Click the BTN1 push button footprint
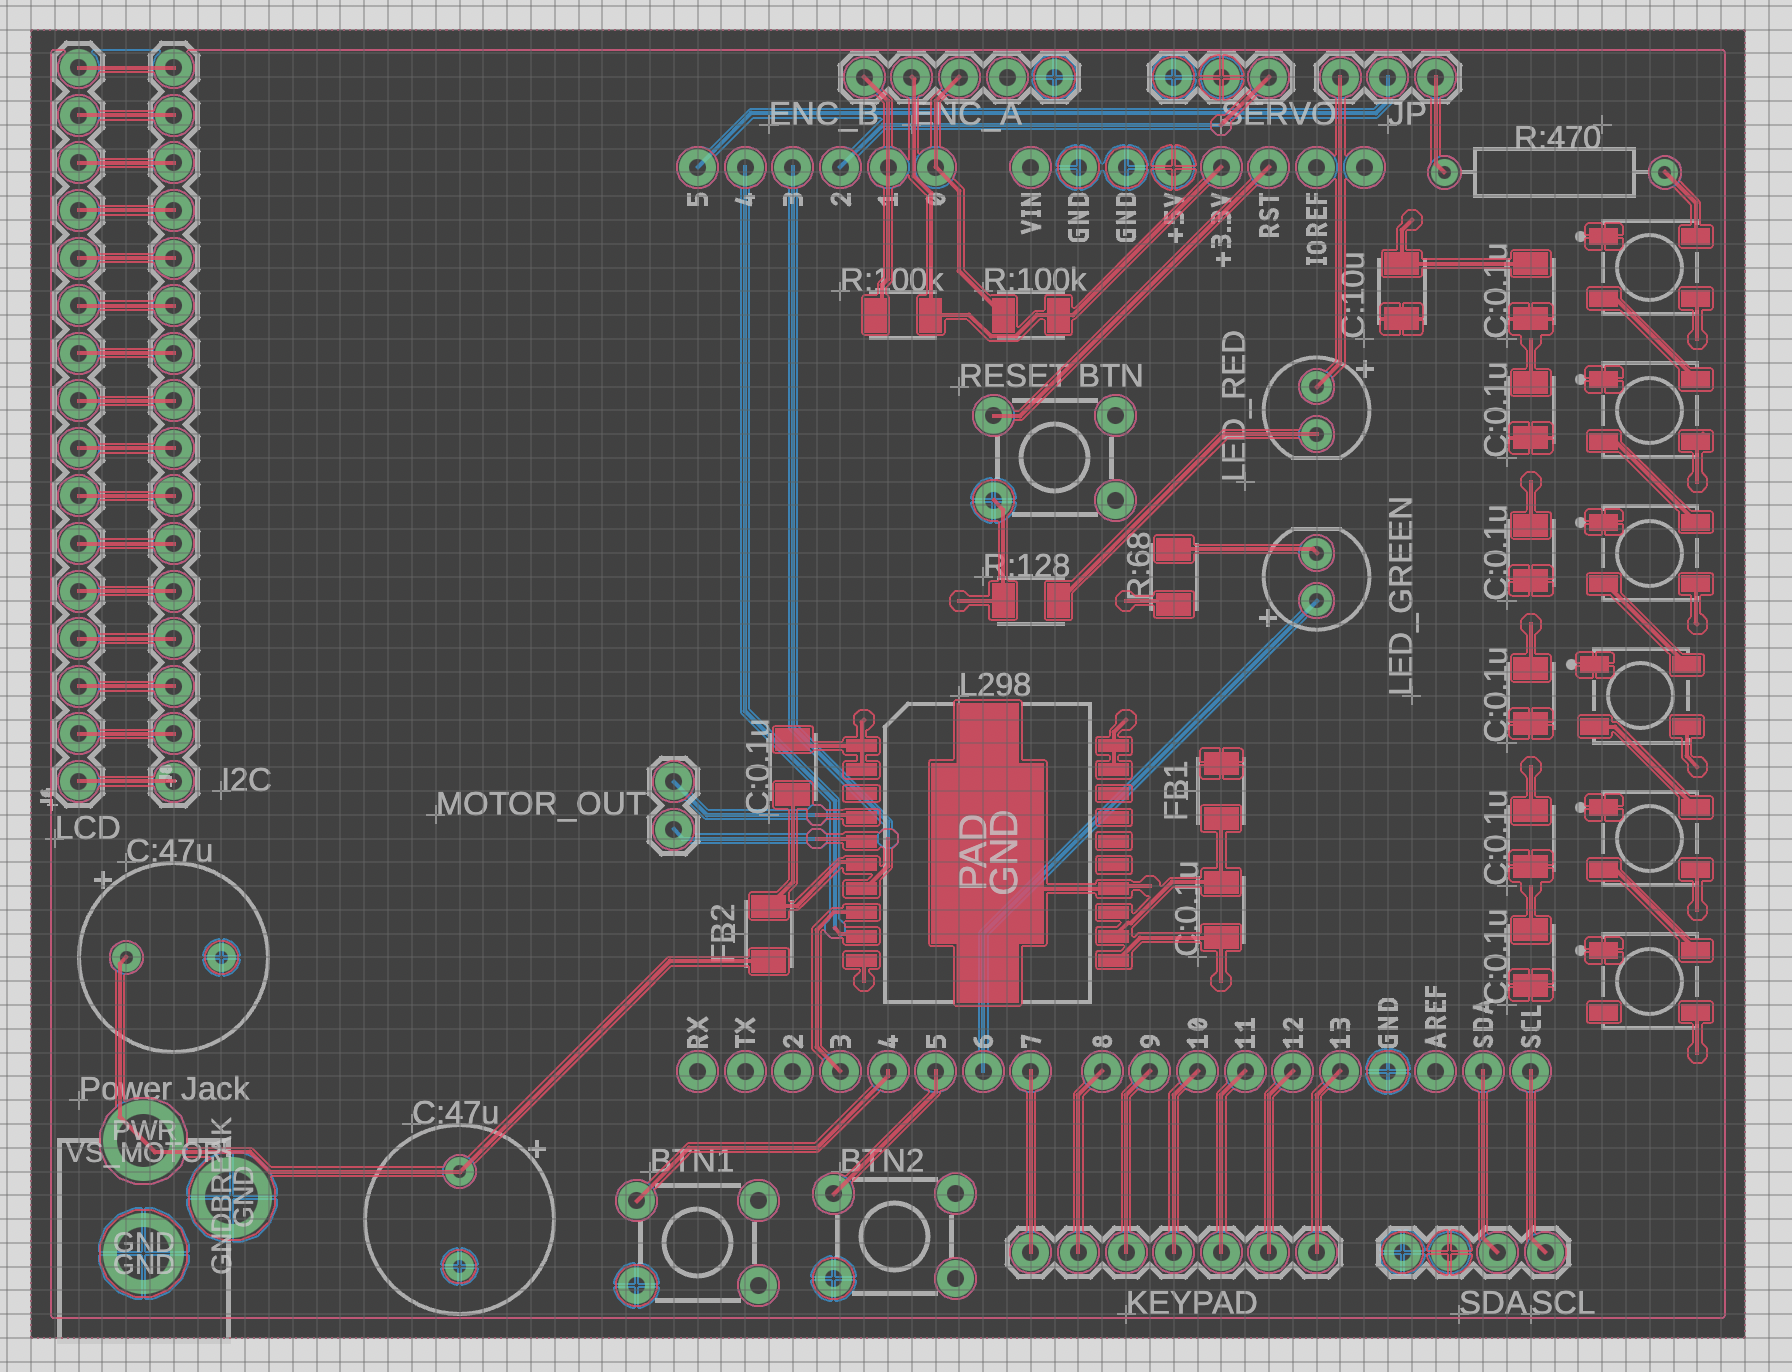This screenshot has height=1372, width=1792. (x=697, y=1242)
